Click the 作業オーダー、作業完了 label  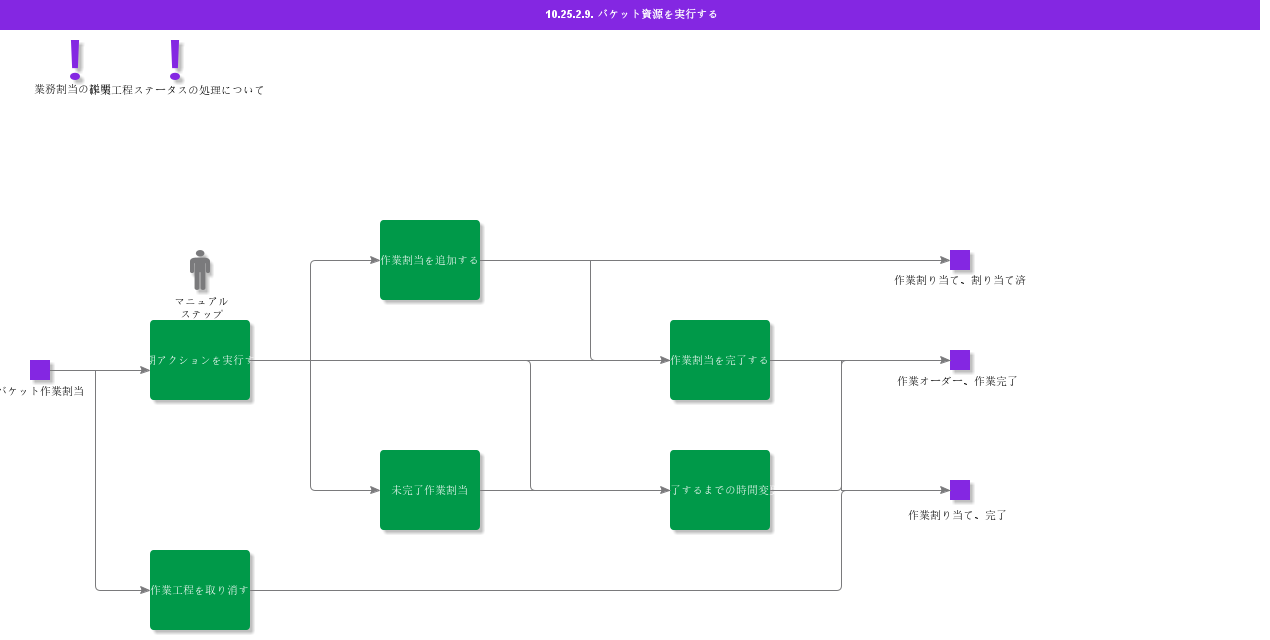click(957, 381)
